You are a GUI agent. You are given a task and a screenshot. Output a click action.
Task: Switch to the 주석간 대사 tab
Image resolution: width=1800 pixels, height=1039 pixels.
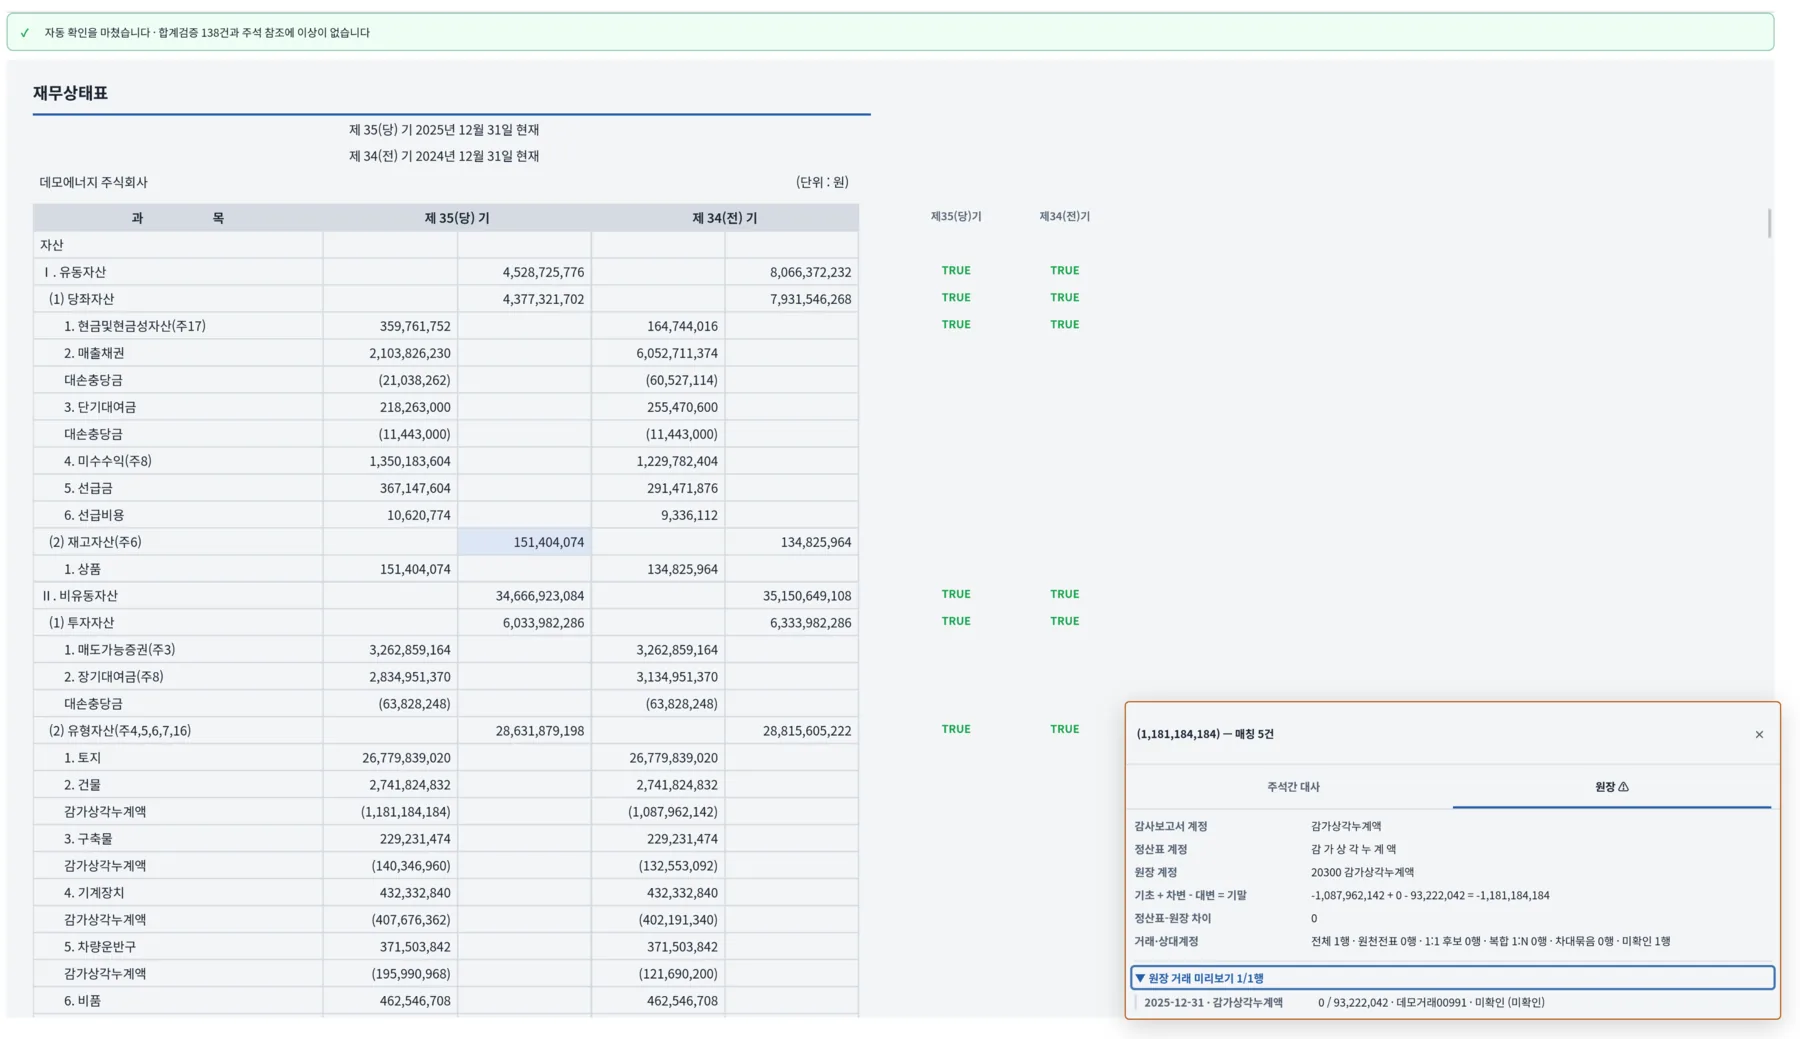tap(1293, 787)
